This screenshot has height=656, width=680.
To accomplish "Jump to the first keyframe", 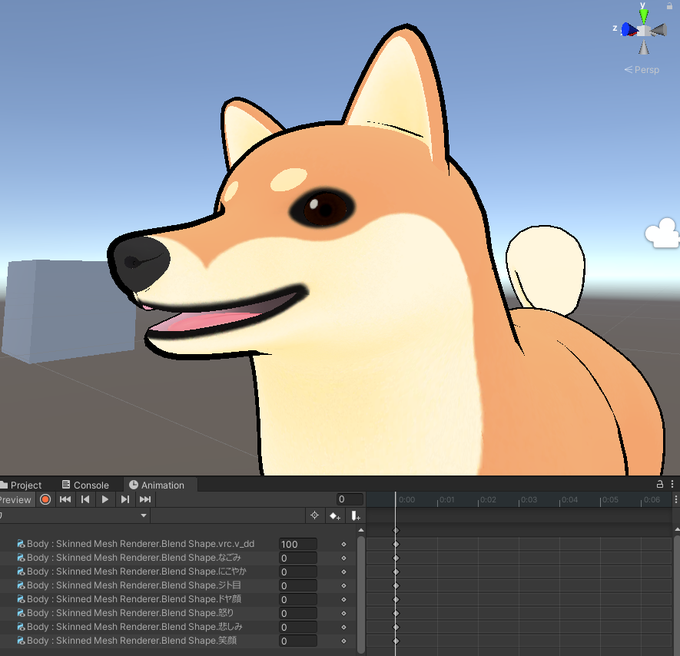I will click(x=65, y=499).
